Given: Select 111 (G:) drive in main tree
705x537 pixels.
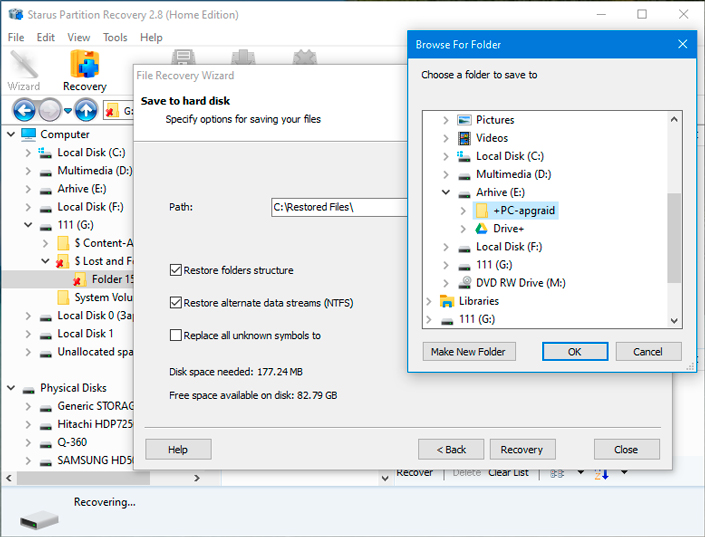Looking at the screenshot, I should tap(75, 225).
